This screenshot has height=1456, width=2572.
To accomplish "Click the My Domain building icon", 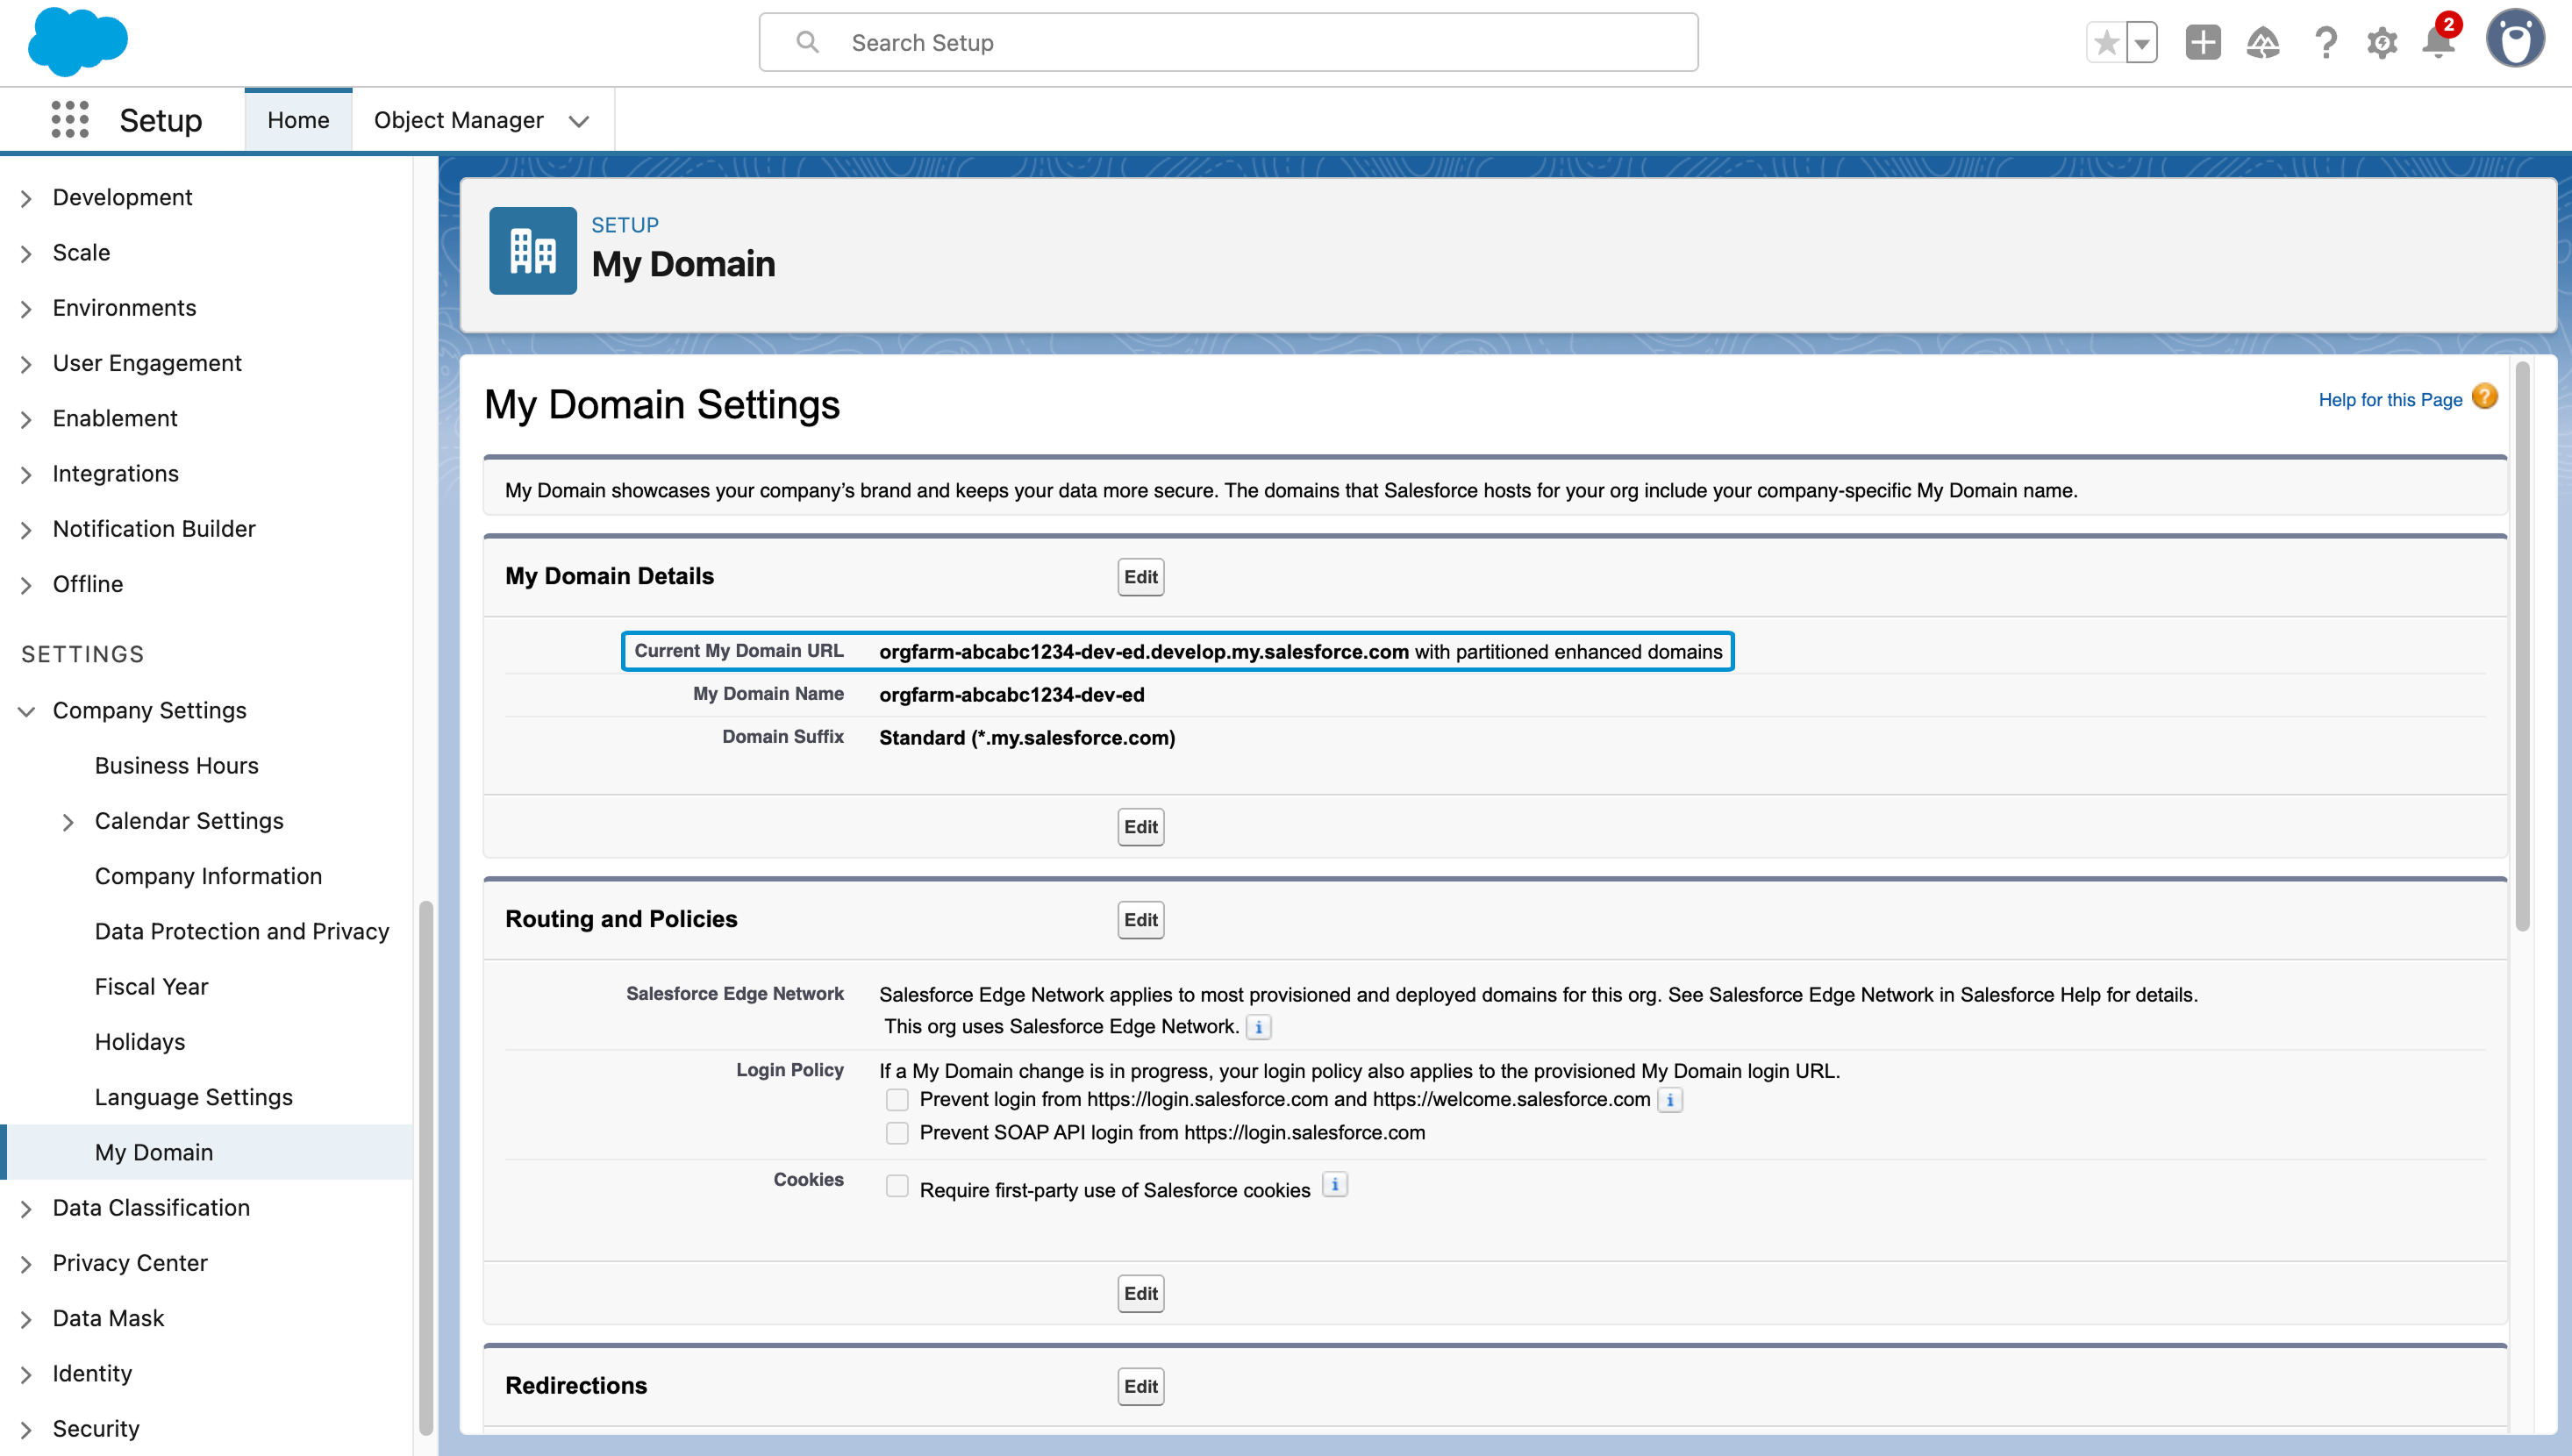I will (x=532, y=250).
